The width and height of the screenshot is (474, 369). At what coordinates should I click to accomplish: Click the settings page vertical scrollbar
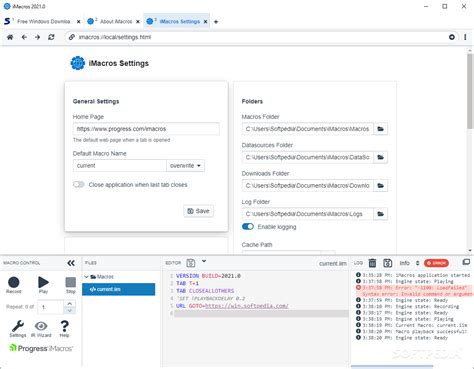[470, 92]
